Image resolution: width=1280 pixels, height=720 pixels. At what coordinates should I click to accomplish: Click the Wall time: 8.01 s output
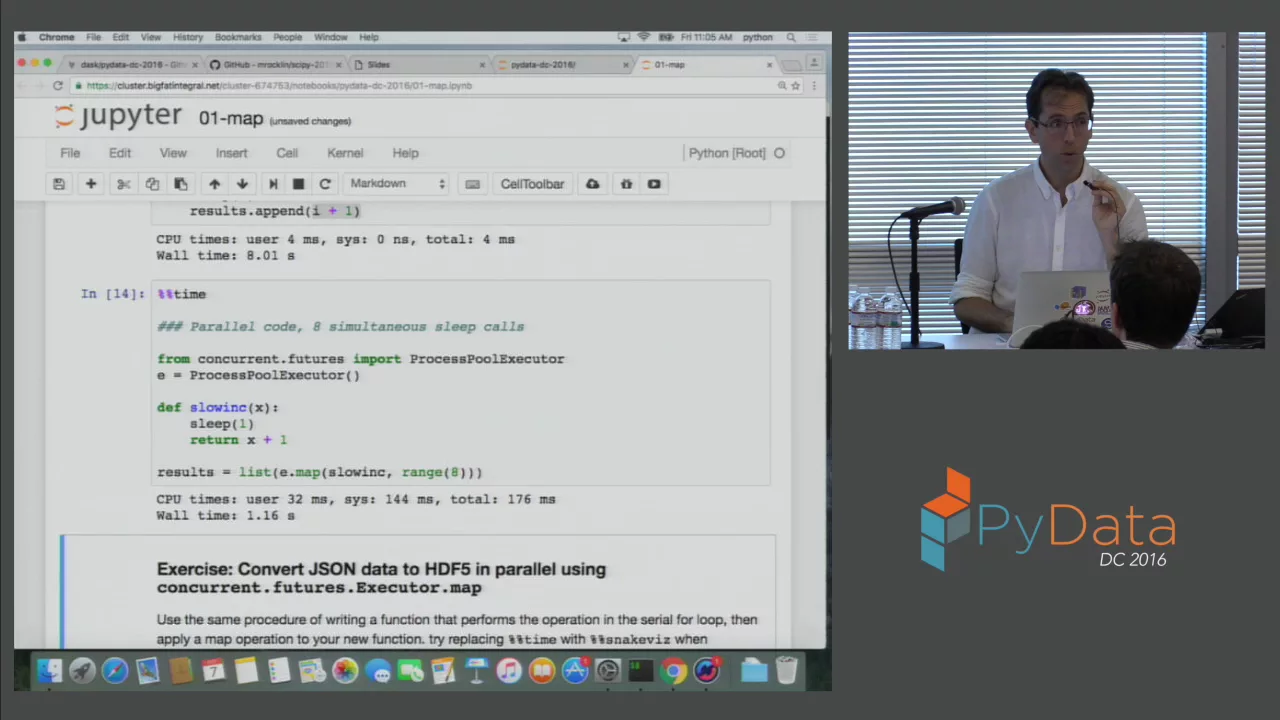(225, 255)
